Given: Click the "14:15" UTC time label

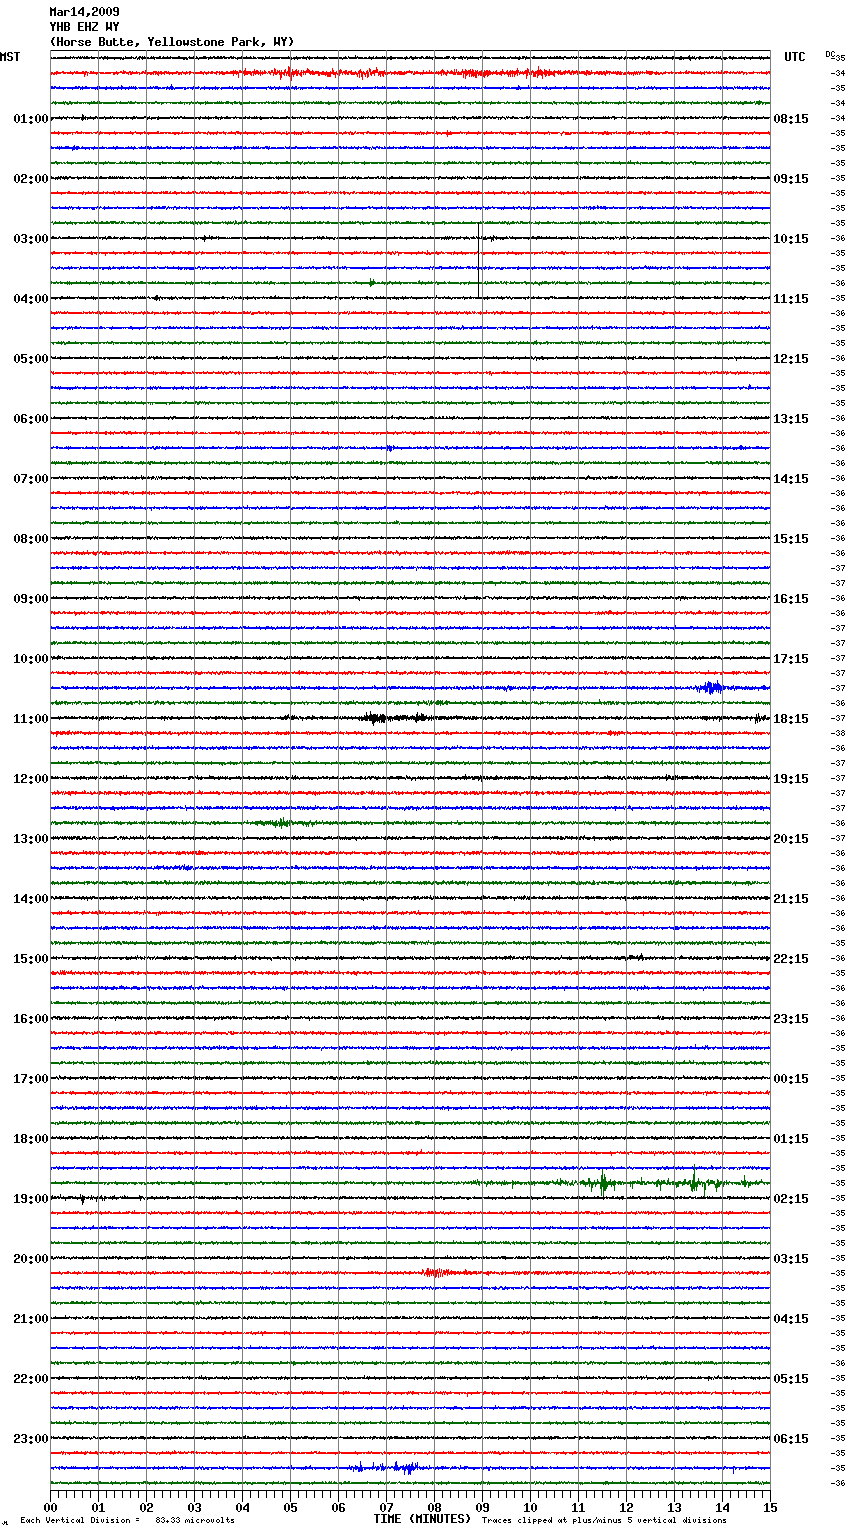Looking at the screenshot, I should (x=791, y=479).
